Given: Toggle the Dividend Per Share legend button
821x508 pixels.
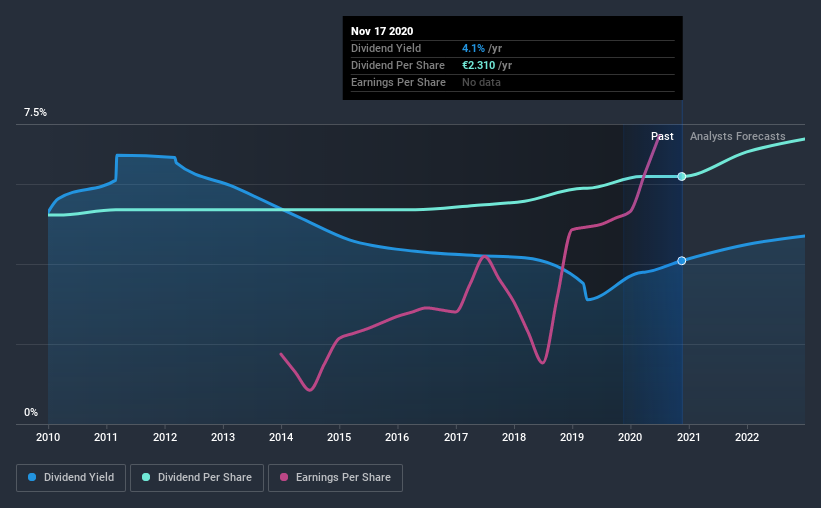Looking at the screenshot, I should pos(197,478).
